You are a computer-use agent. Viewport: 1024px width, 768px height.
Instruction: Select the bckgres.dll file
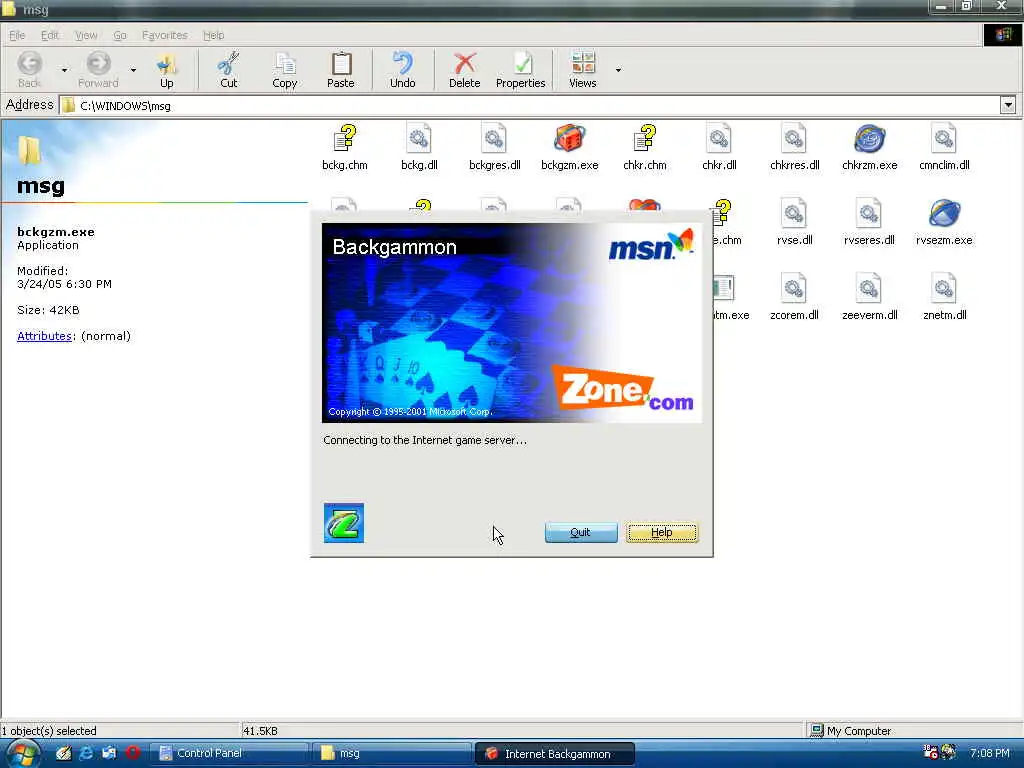[494, 148]
